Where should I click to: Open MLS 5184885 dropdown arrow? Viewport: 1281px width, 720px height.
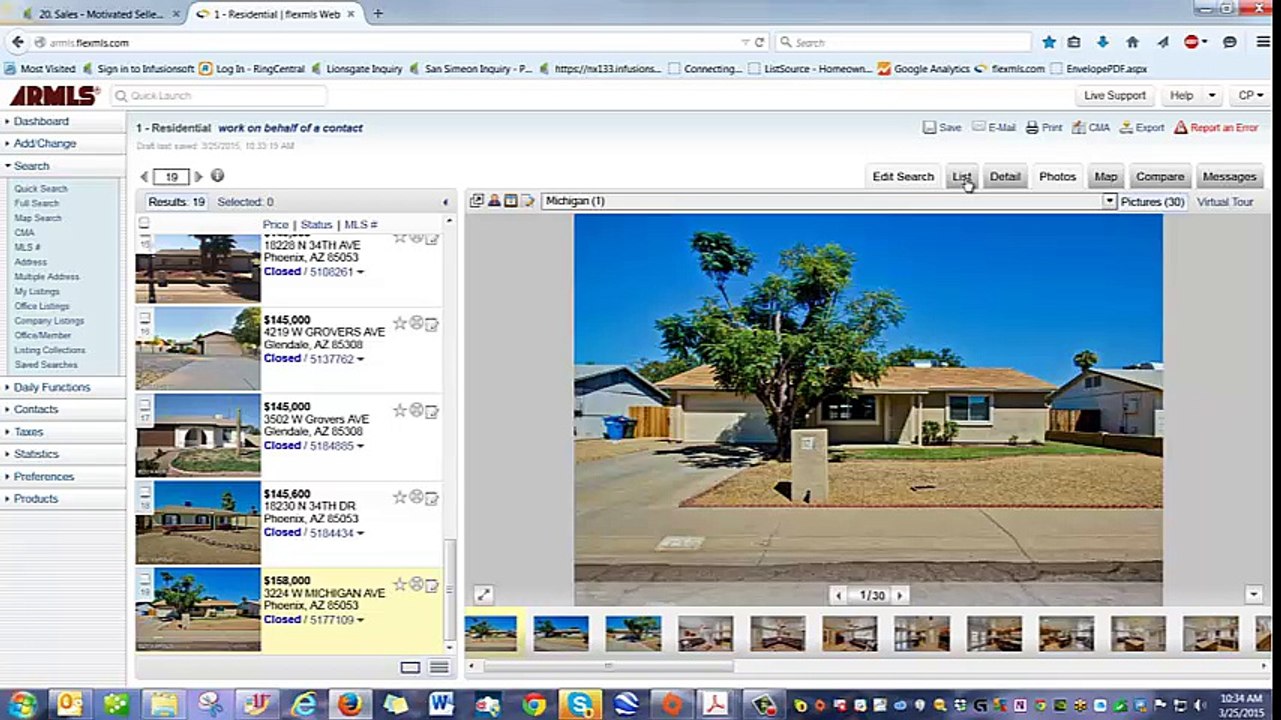360,446
